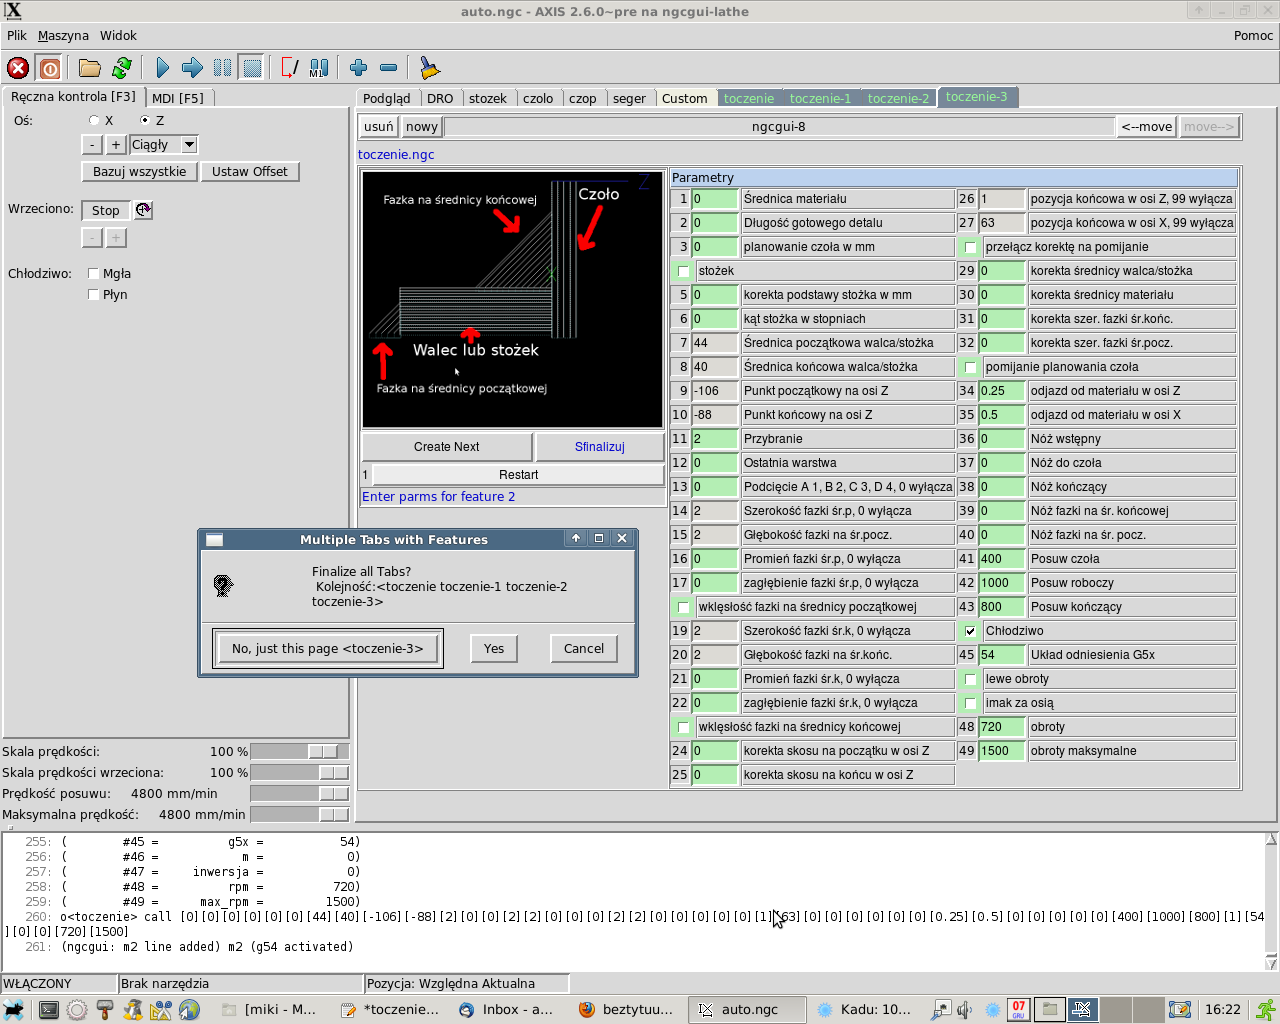Switch to the Podgląd tab
Screen dimensions: 1280x1024
(387, 98)
